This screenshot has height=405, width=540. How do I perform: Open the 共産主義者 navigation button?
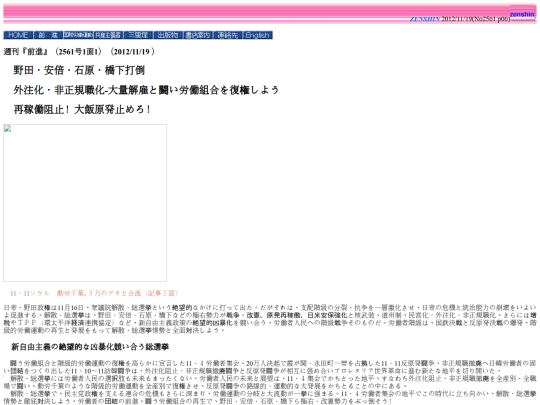click(108, 35)
